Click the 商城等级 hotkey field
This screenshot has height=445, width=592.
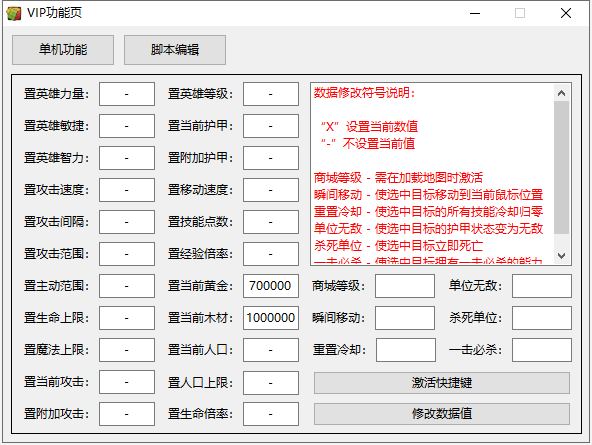click(405, 286)
